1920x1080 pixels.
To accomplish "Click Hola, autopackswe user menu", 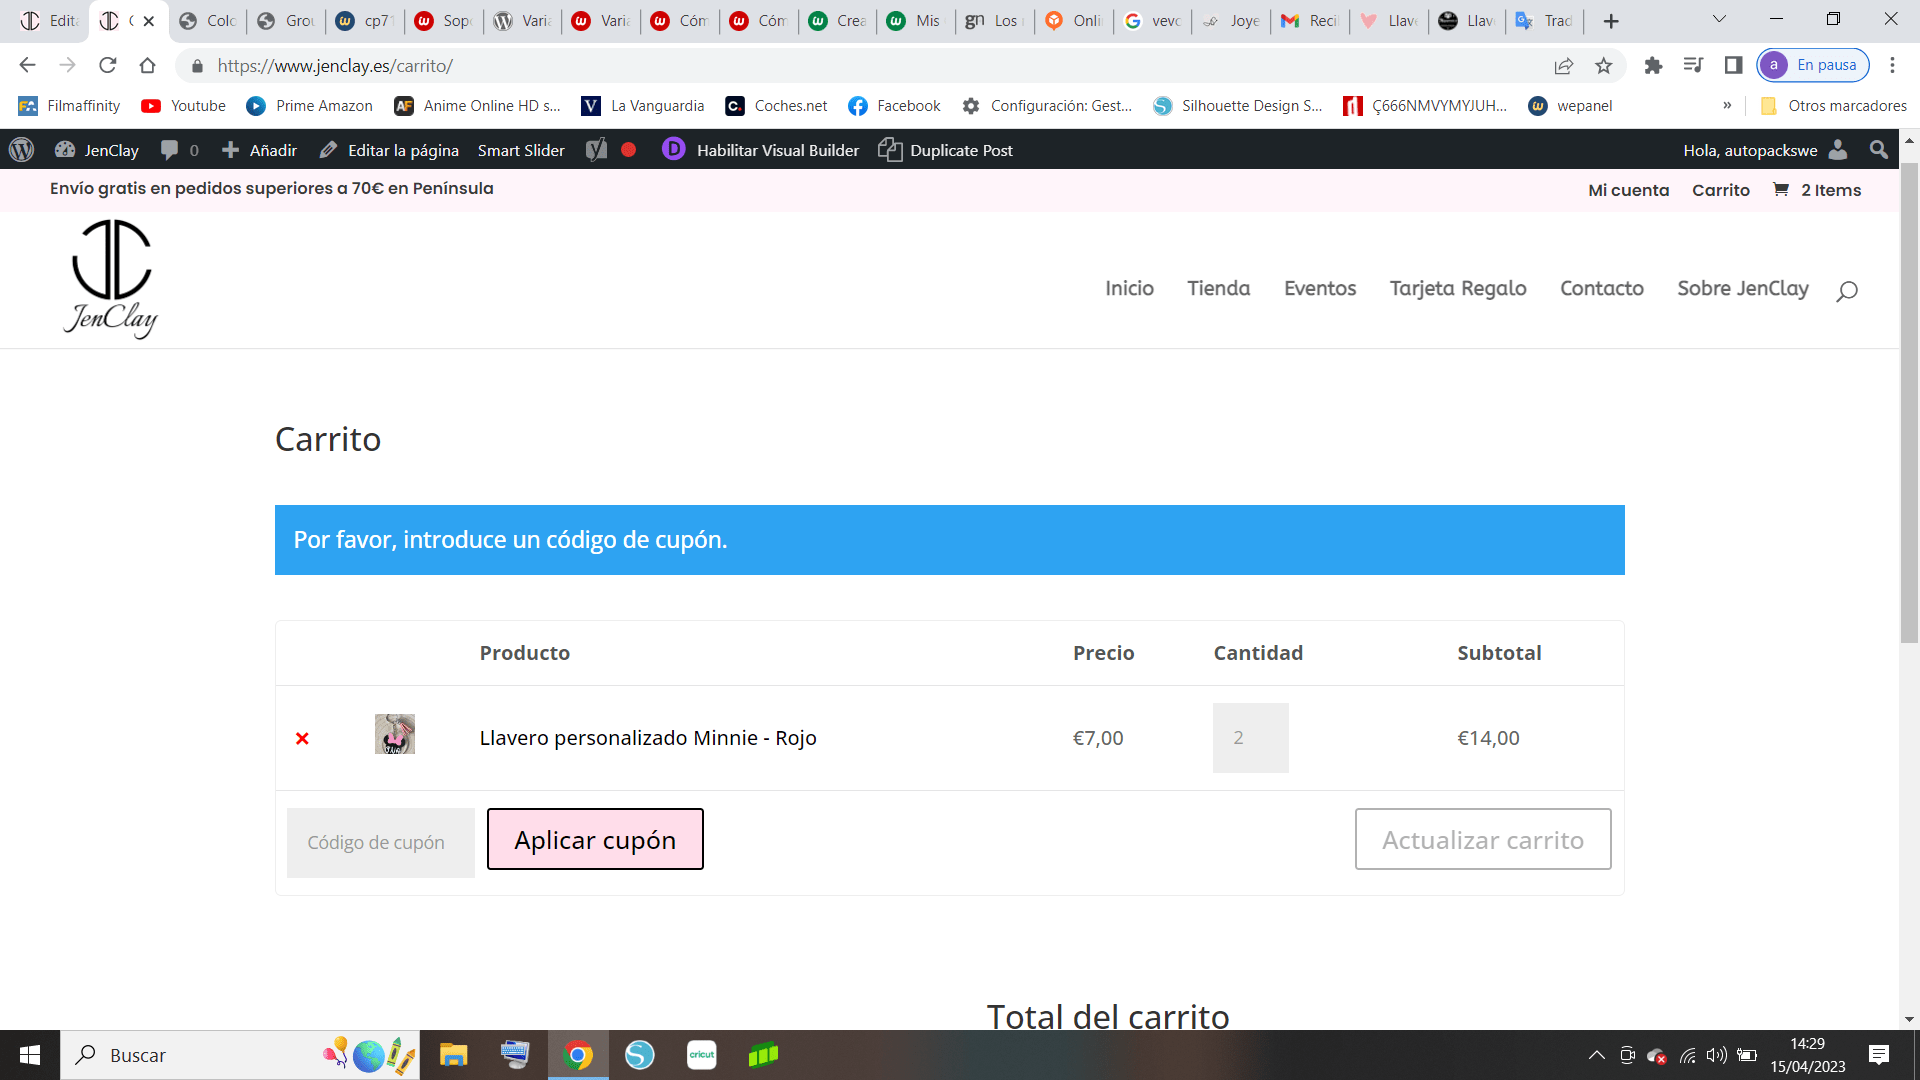I will [1765, 150].
